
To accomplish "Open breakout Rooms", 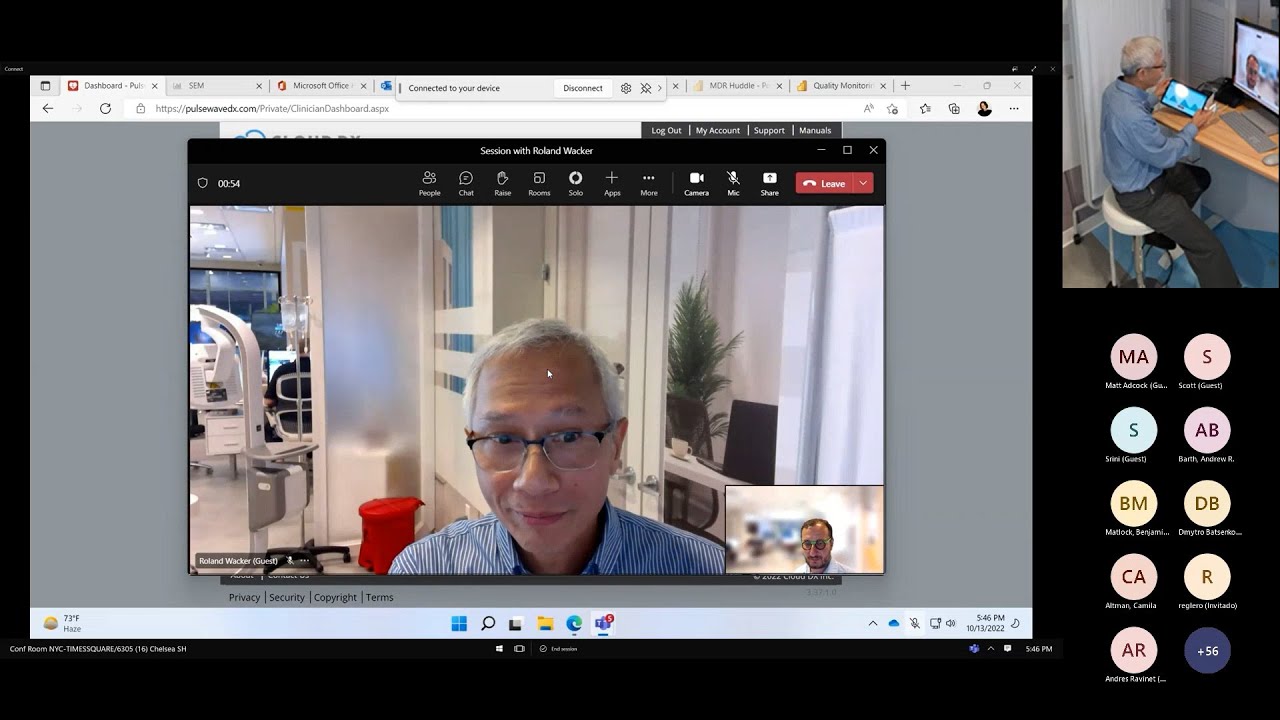I will click(x=539, y=183).
